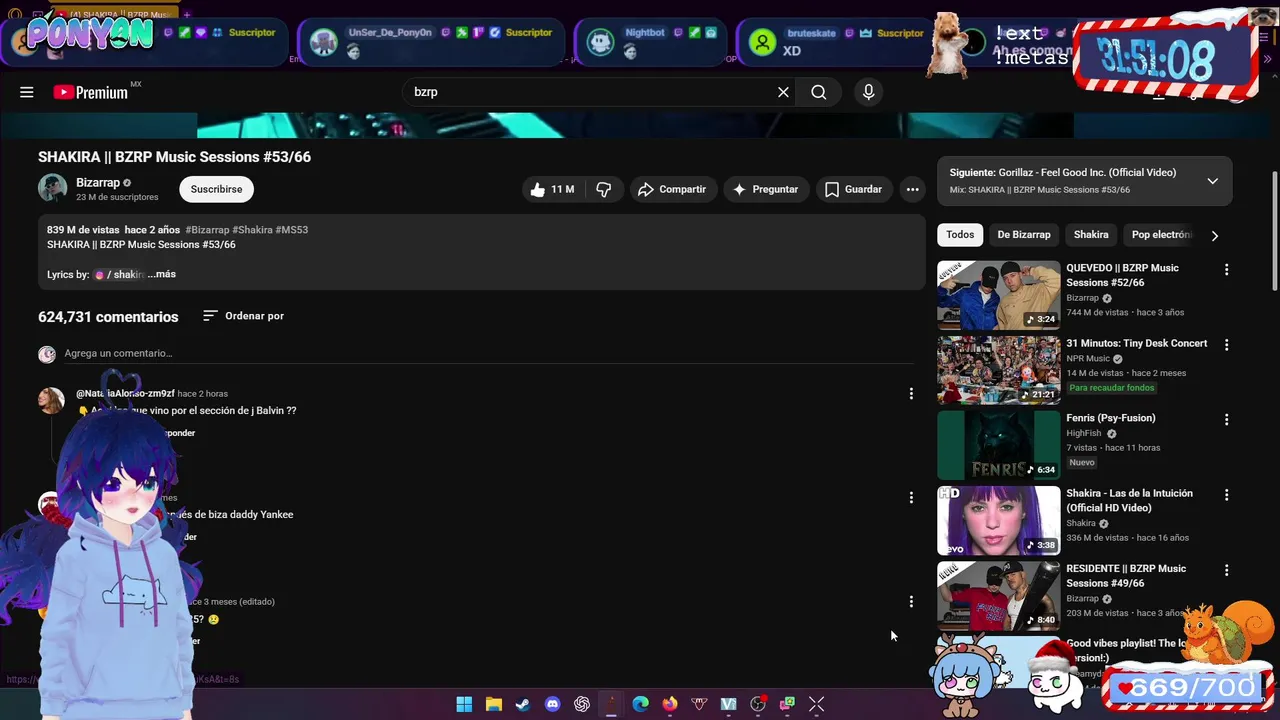Open the Preguntar AI button
The height and width of the screenshot is (720, 1280).
point(765,189)
